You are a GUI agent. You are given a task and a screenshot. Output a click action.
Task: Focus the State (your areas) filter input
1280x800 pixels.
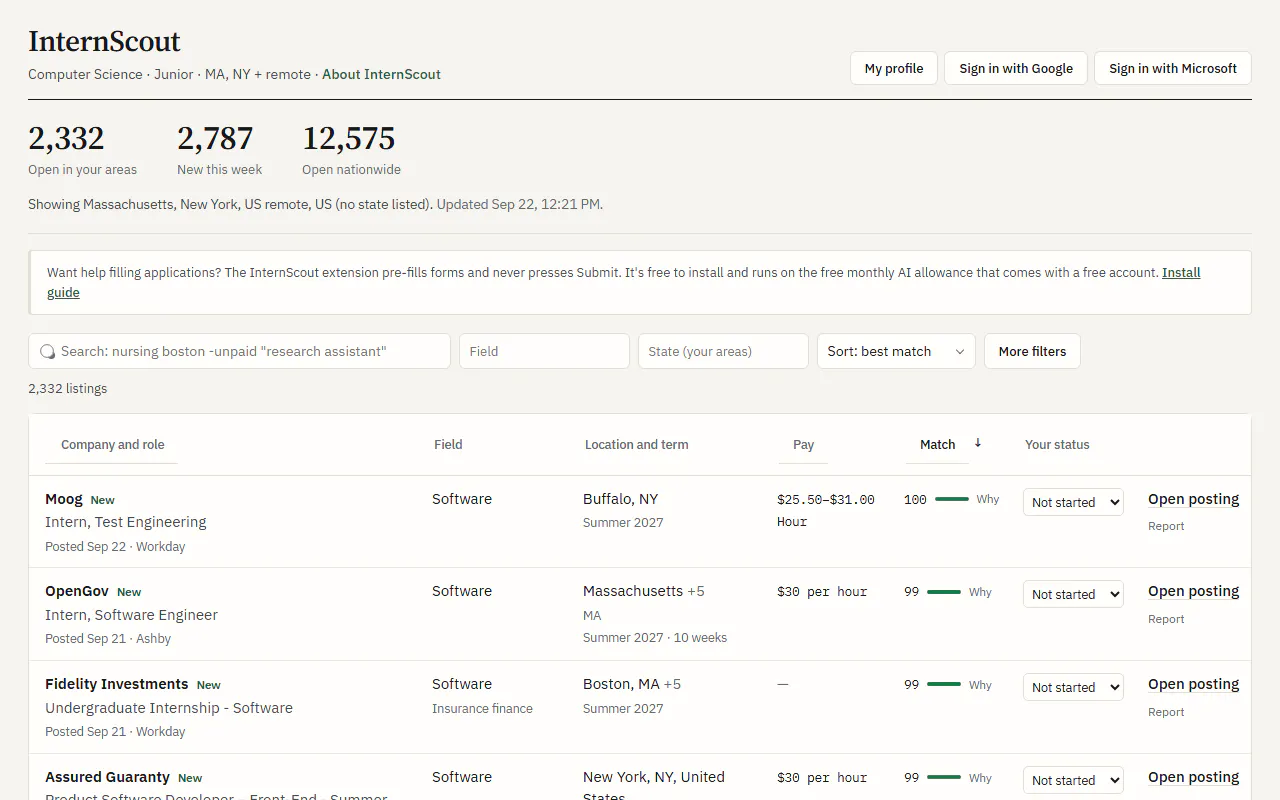pos(723,351)
